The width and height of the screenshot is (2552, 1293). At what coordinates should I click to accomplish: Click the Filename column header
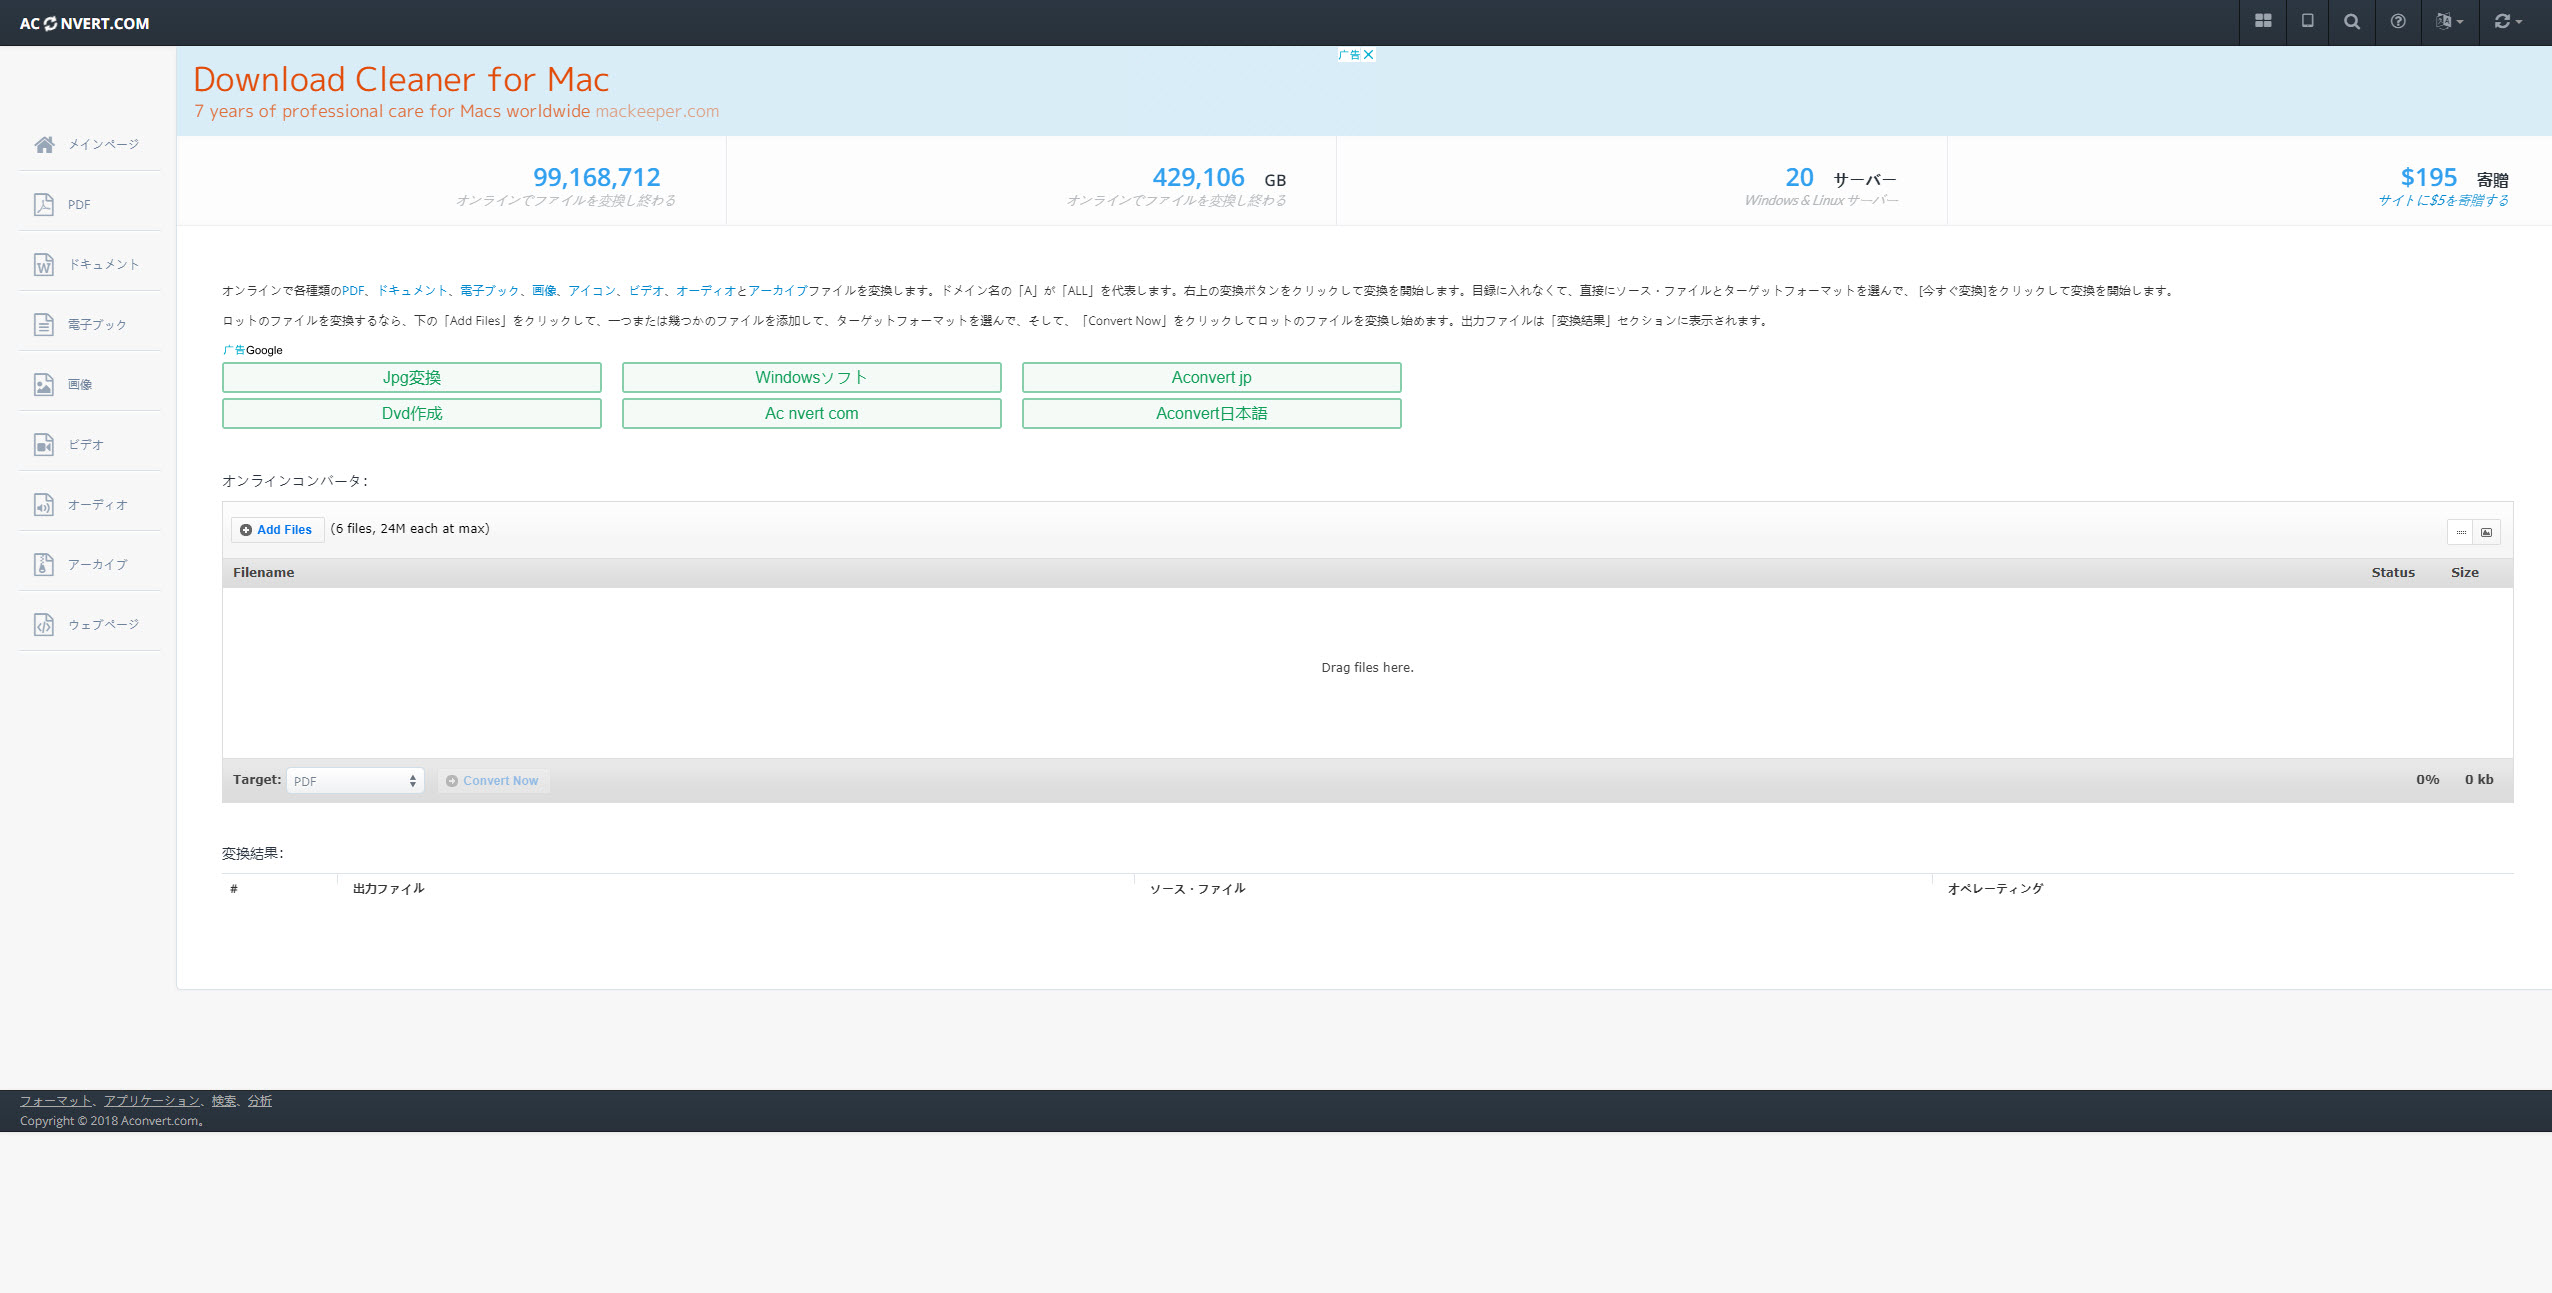[x=264, y=573]
